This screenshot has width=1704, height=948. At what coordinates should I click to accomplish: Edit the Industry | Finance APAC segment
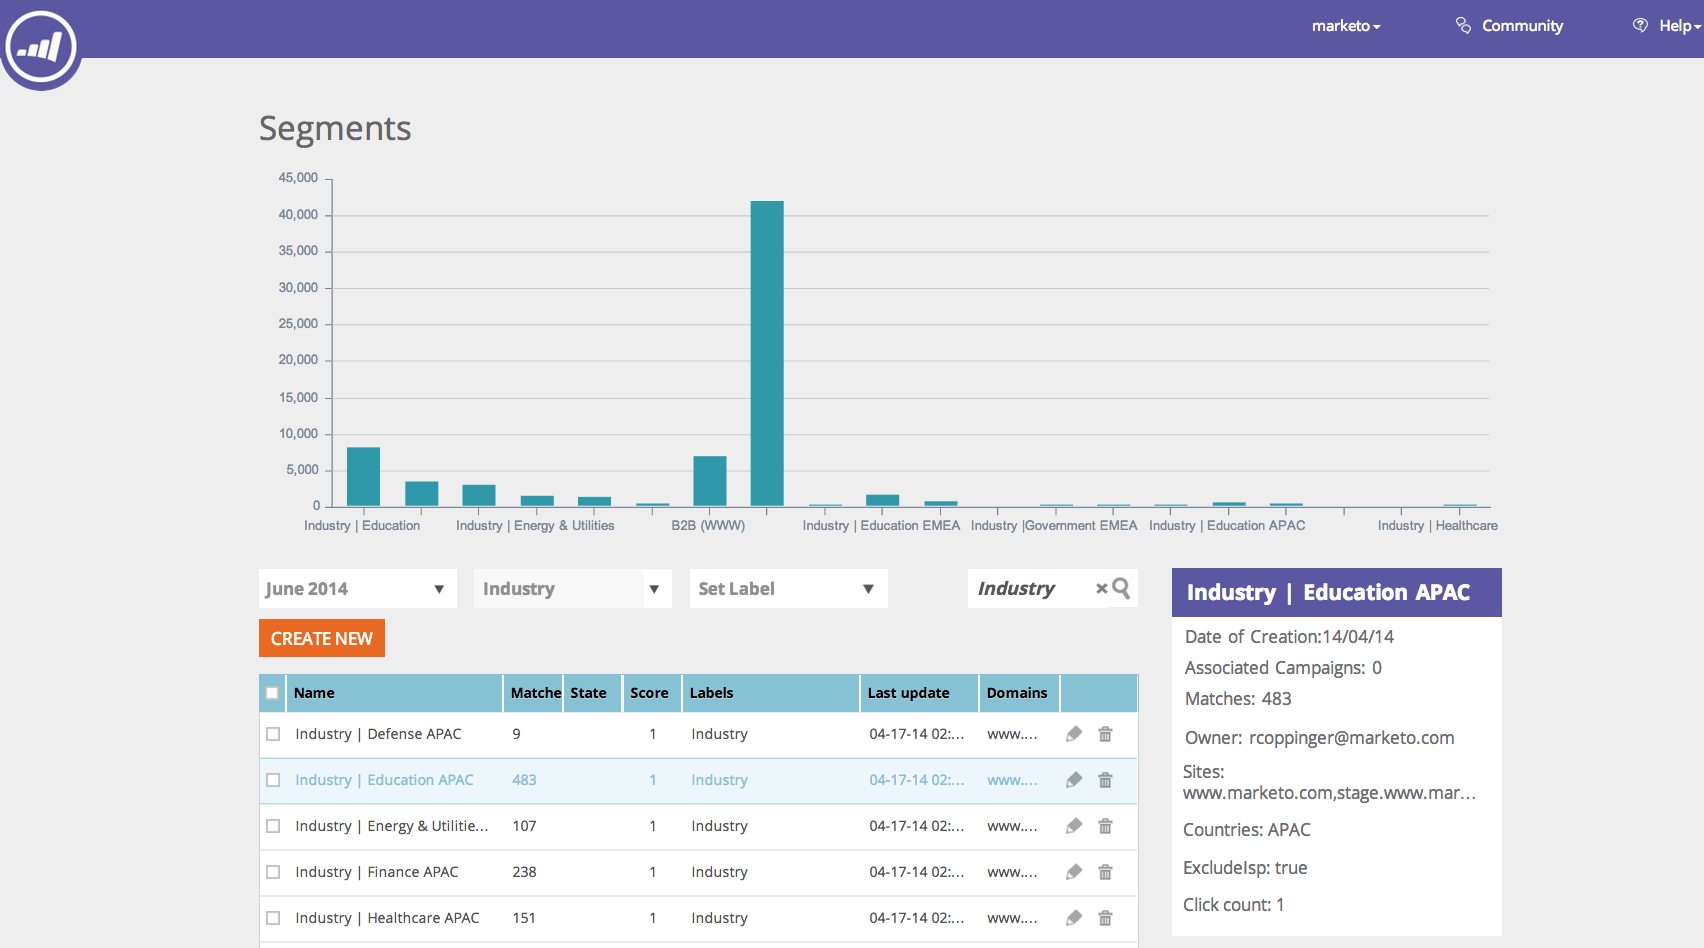[x=1074, y=872]
